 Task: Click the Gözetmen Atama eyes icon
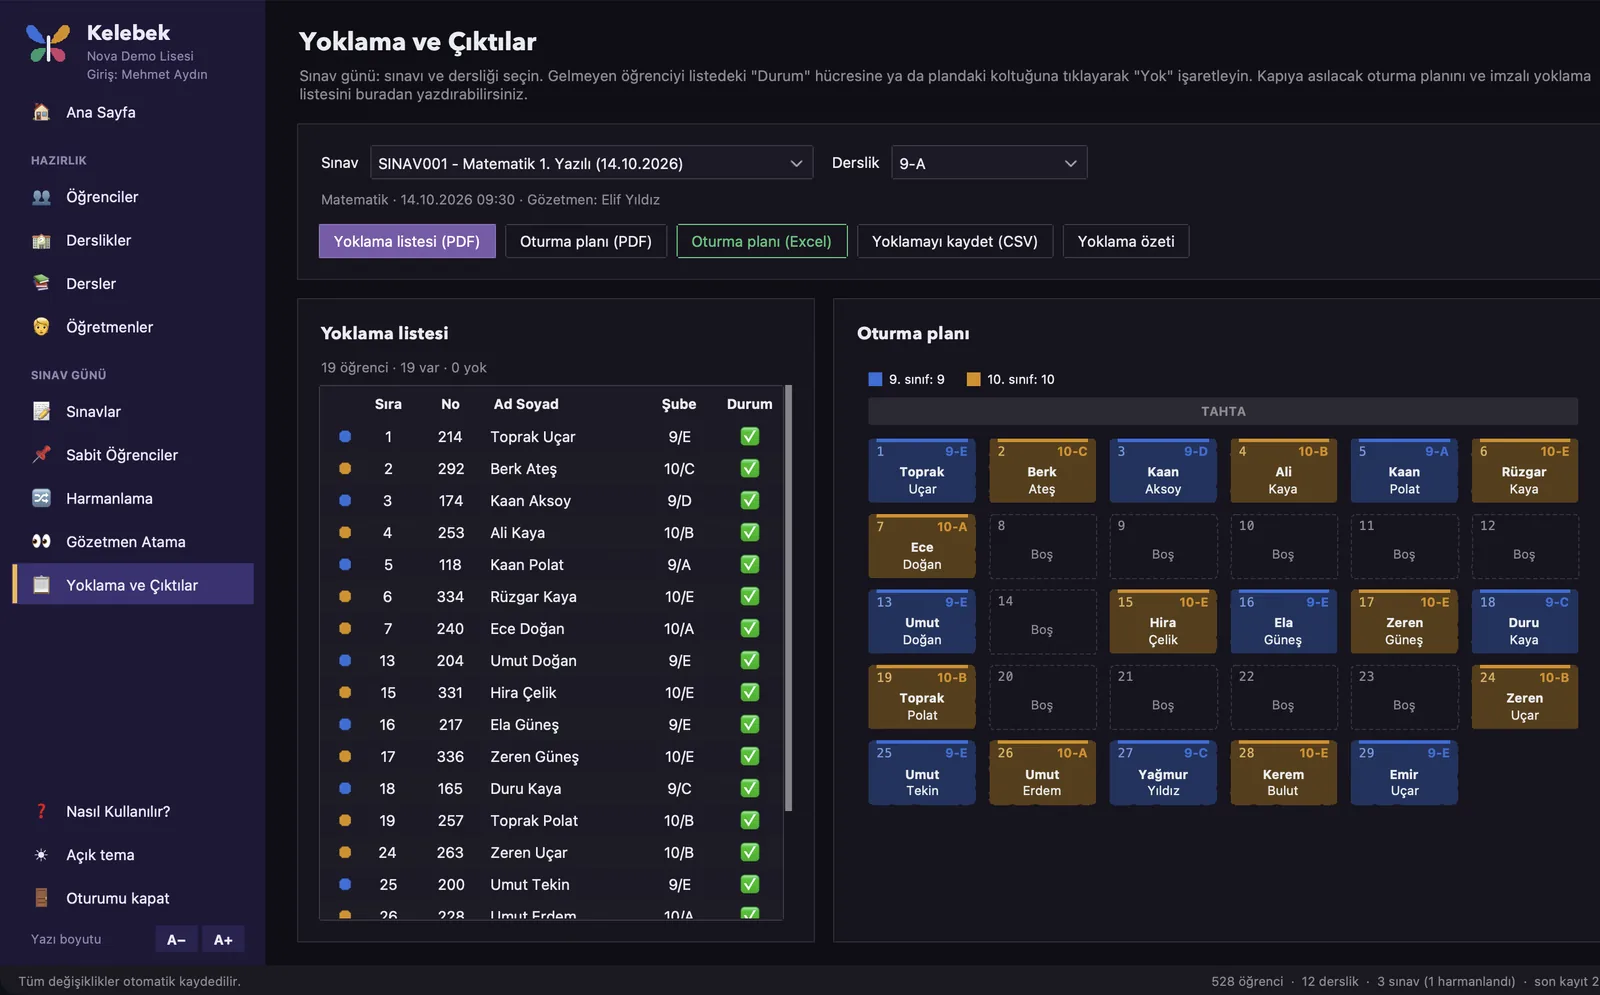tap(41, 542)
